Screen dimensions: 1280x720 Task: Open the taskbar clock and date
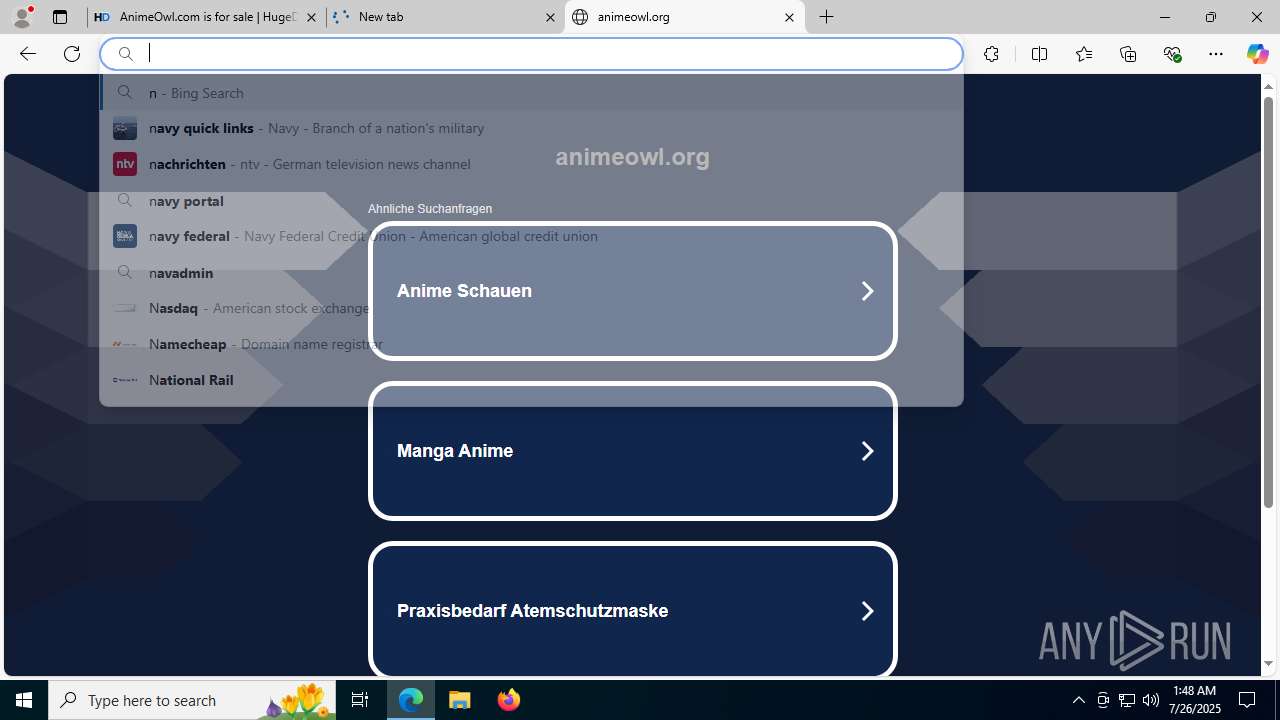coord(1196,700)
